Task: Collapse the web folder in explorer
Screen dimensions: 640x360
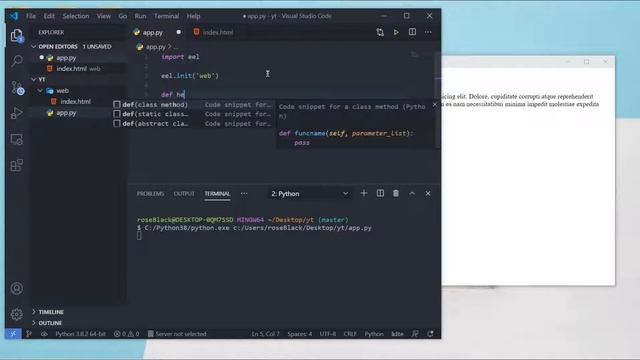Action: coord(40,91)
